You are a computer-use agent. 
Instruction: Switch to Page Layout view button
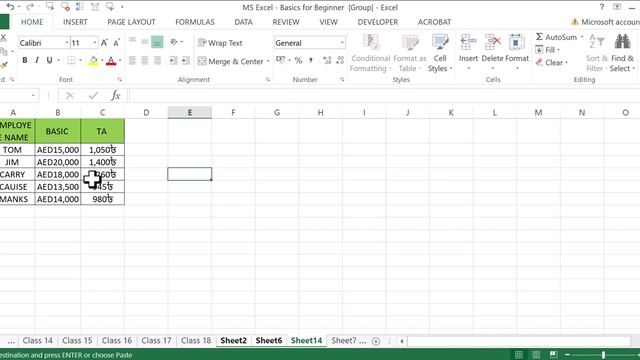pos(536,354)
